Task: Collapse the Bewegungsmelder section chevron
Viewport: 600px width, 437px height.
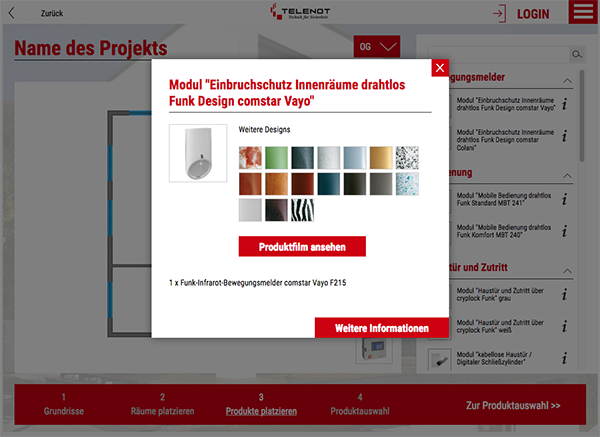Action: click(x=567, y=81)
